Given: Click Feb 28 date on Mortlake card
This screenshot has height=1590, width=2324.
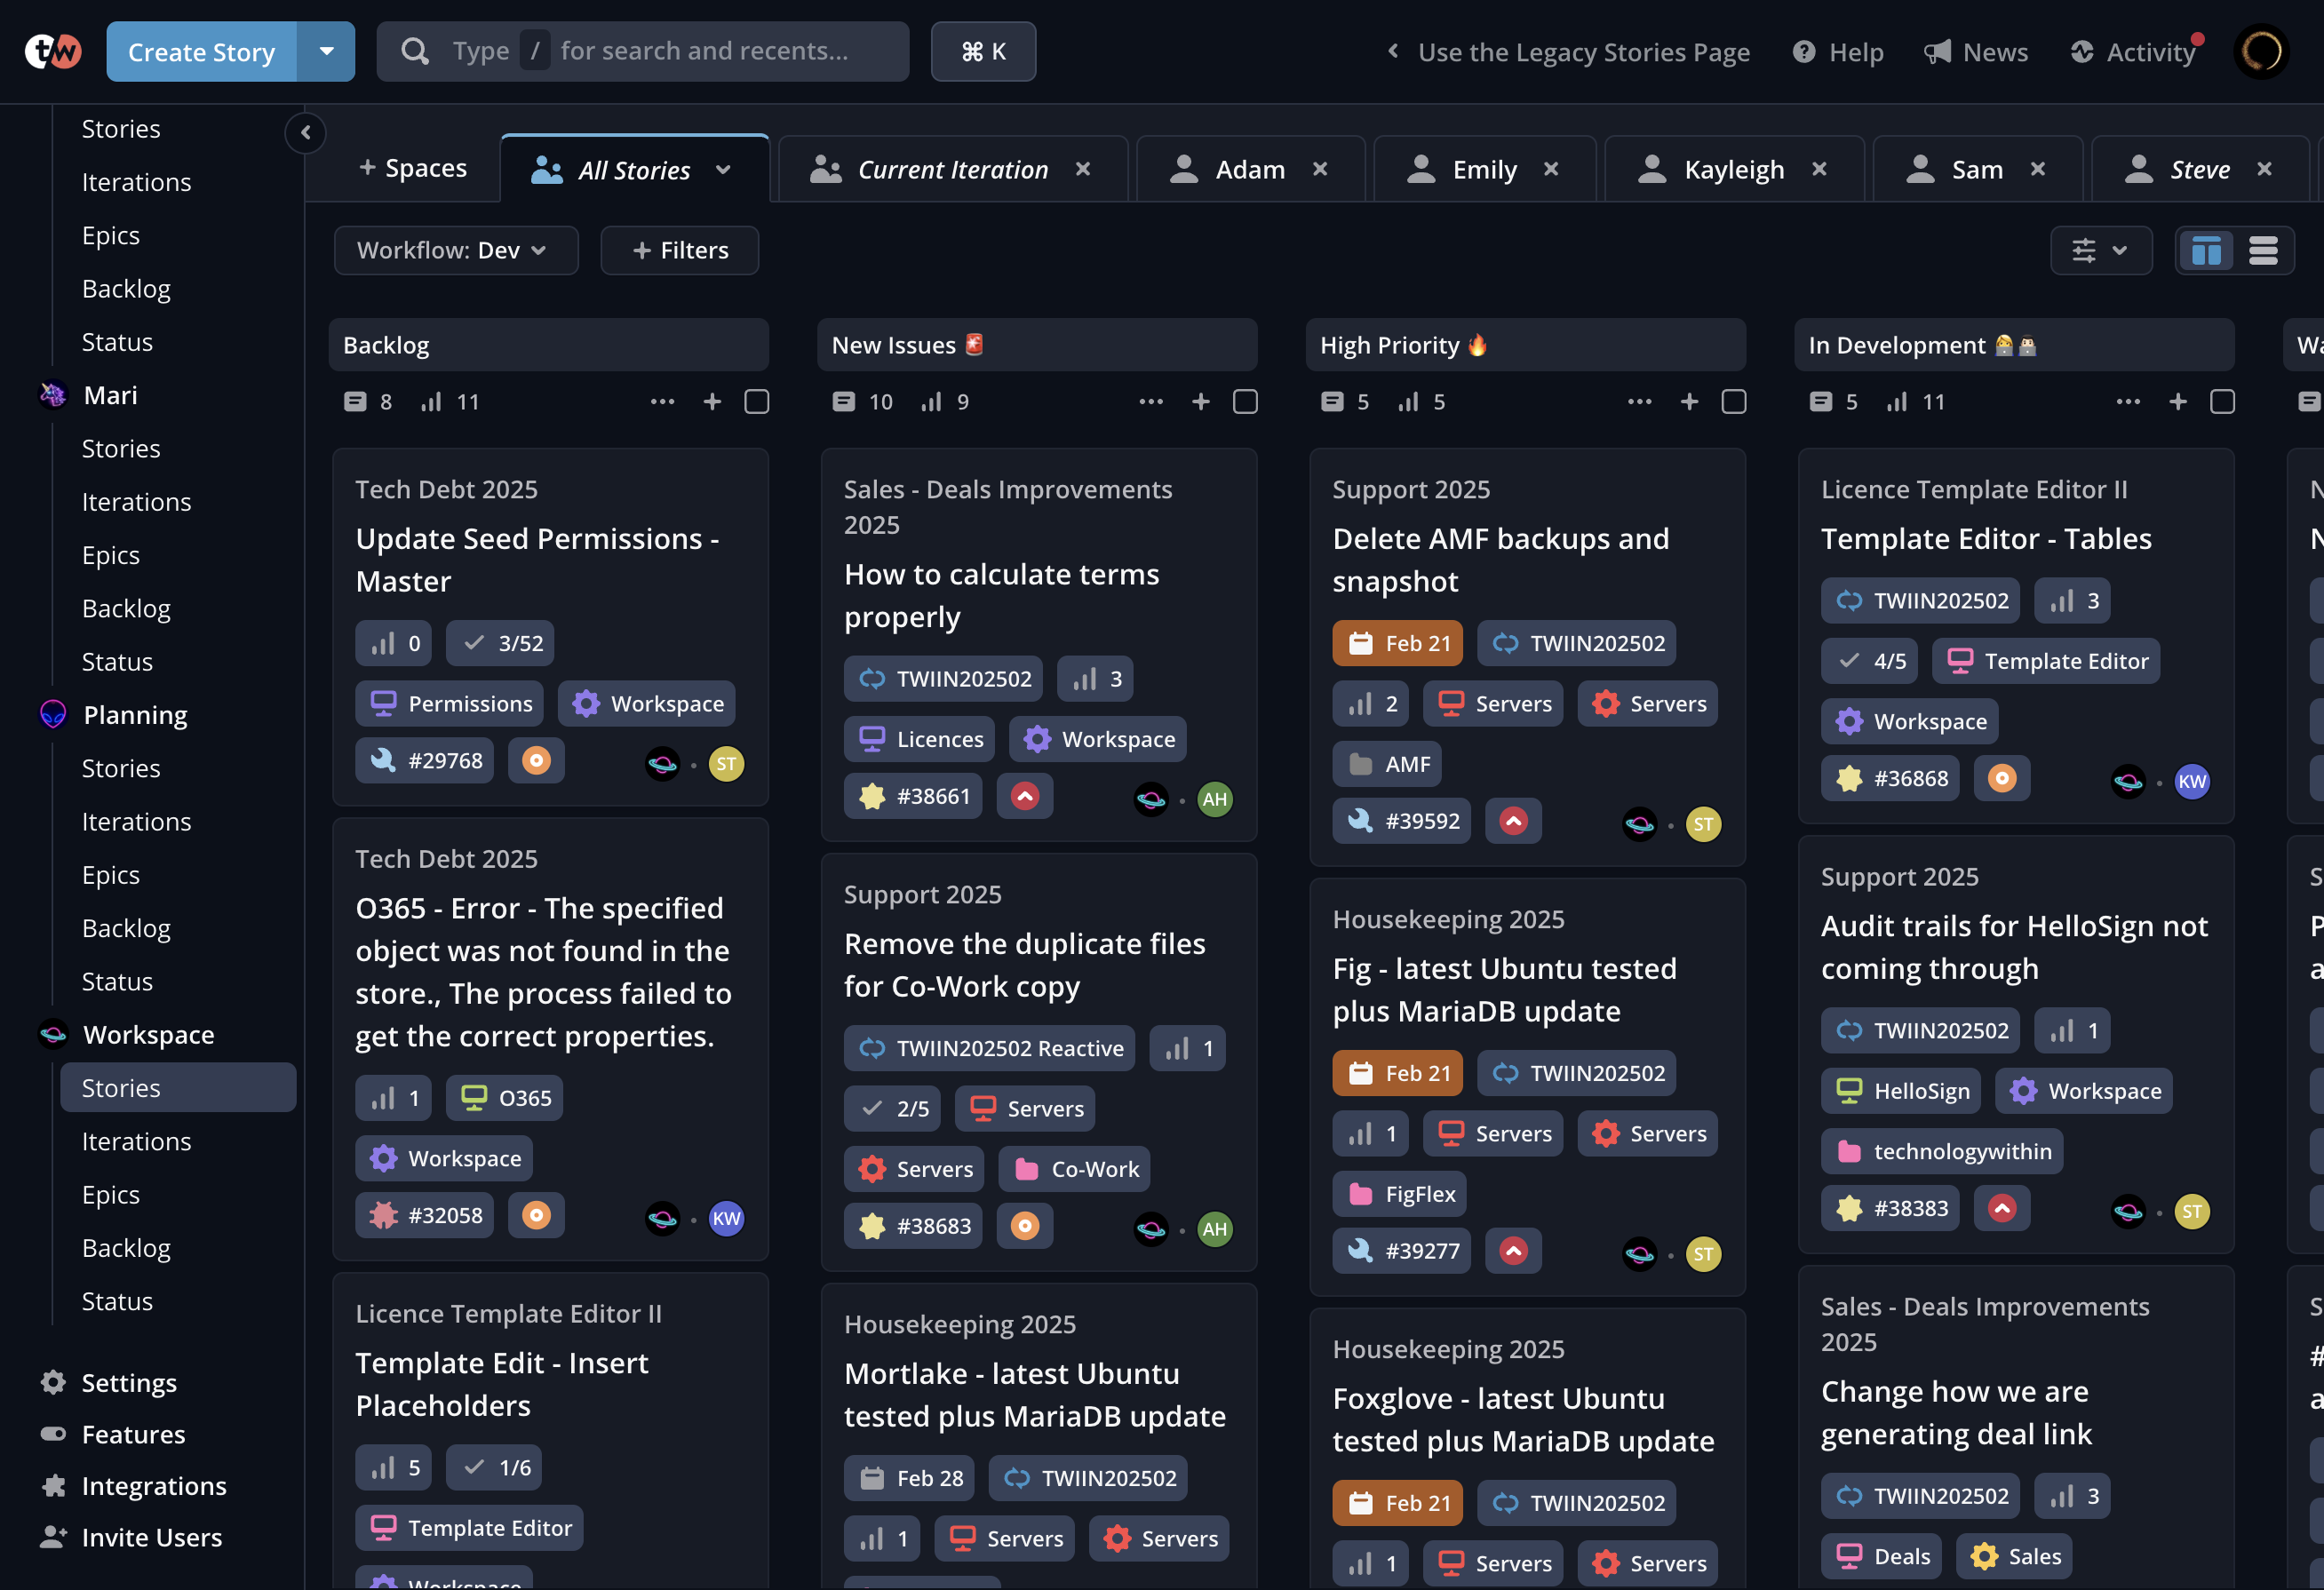Looking at the screenshot, I should 909,1478.
